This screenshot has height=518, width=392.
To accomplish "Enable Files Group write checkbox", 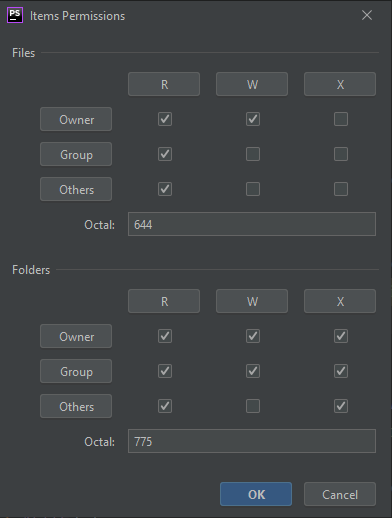I will 253,154.
